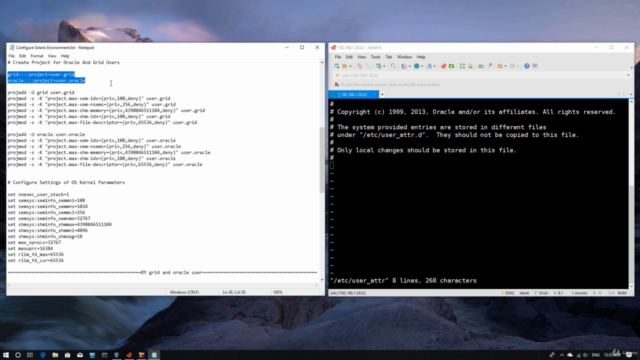Open the Xshell Window menu
Image resolution: width=640 pixels, height=360 pixels.
point(404,57)
